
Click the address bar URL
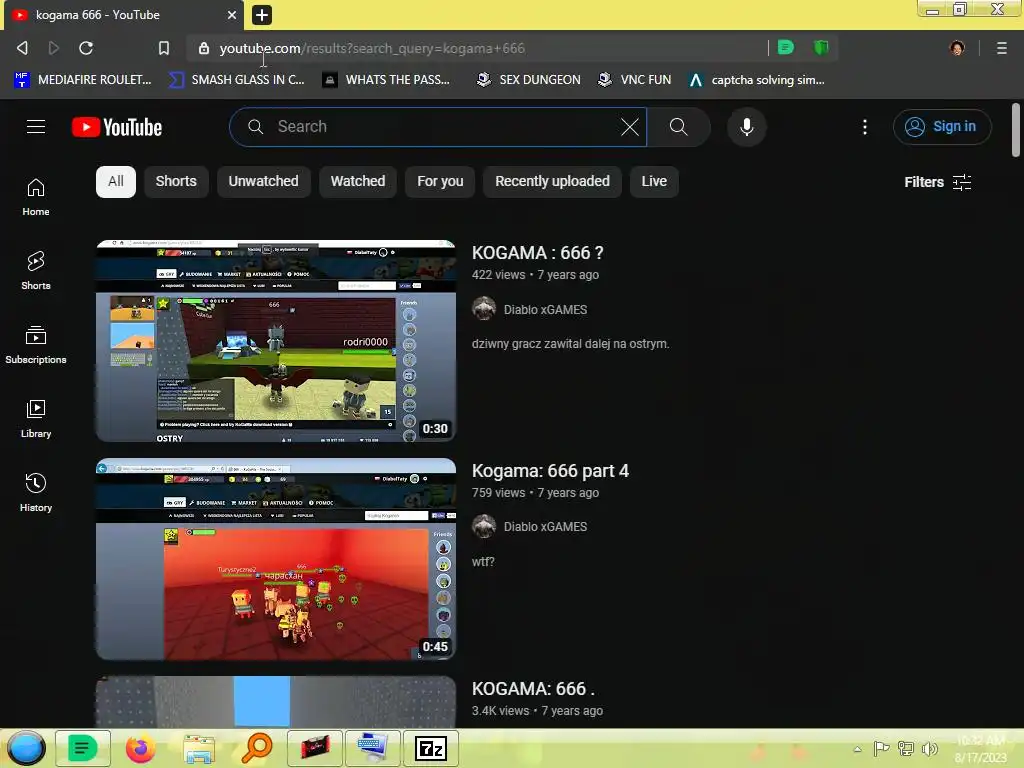pos(372,48)
